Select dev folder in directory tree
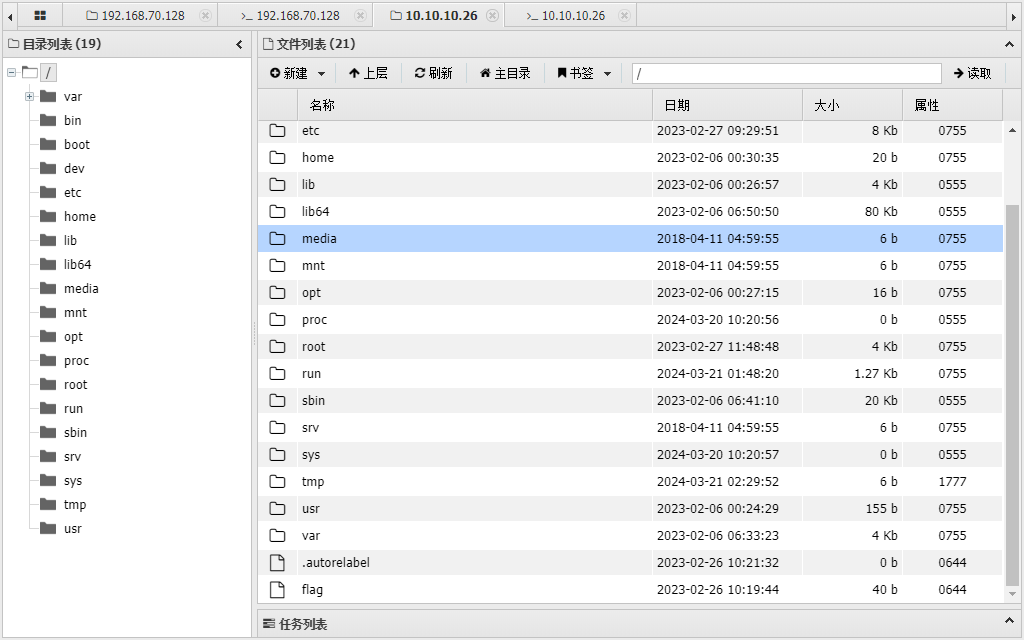This screenshot has width=1024, height=640. 74,168
